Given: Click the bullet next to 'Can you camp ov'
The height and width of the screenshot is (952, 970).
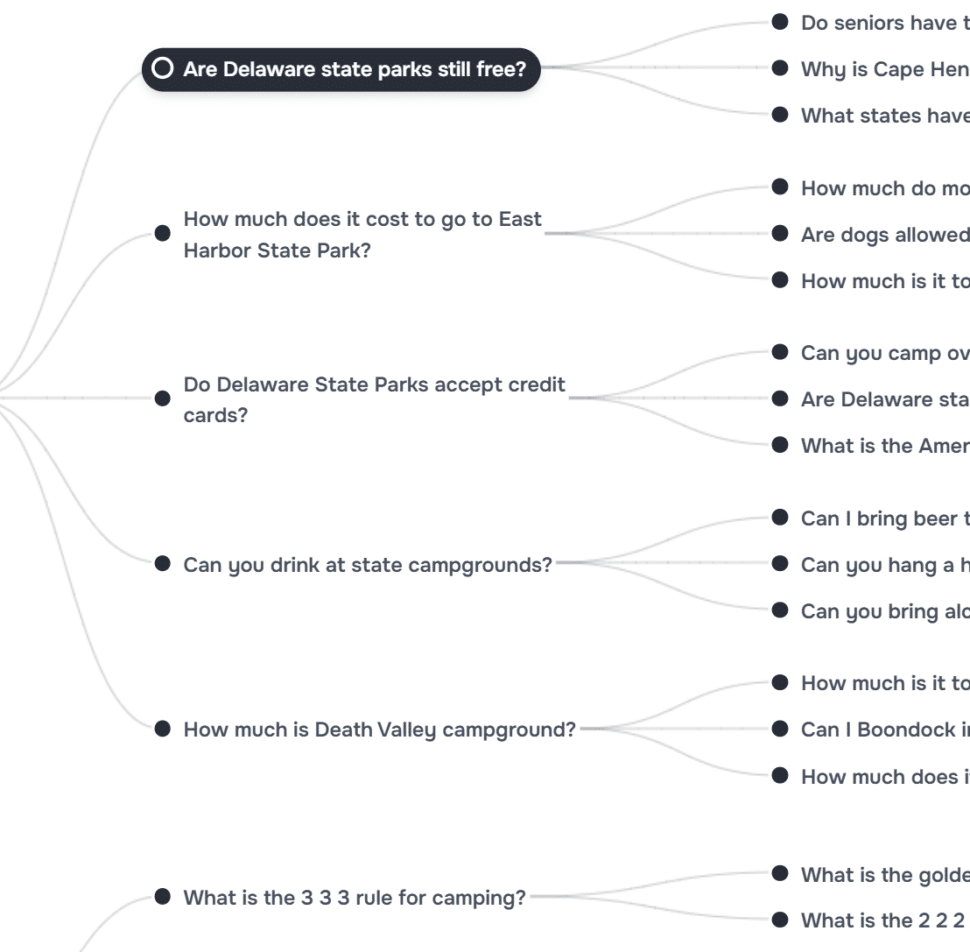Looking at the screenshot, I should (x=780, y=352).
